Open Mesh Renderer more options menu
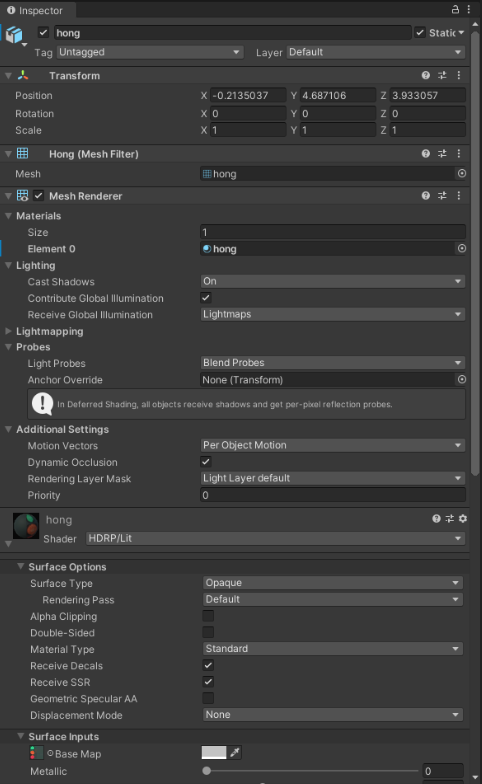The image size is (482, 784). point(458,196)
